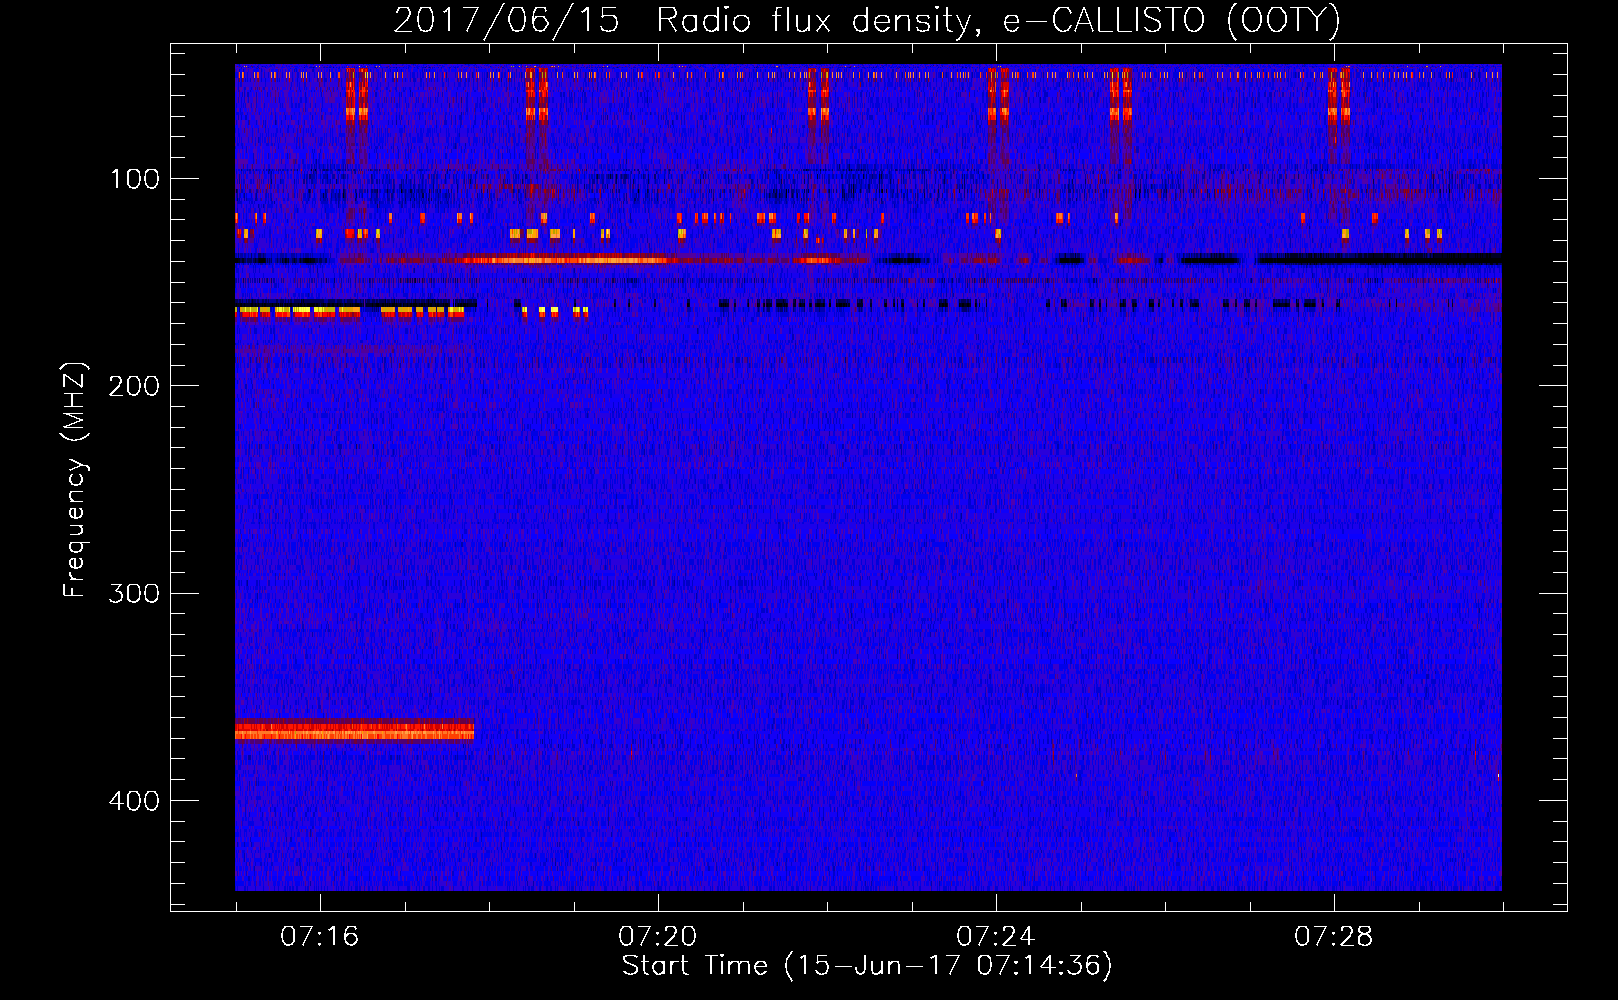This screenshot has width=1618, height=1000.
Task: Click the 'Frequency (MHZ)' axis label
Action: [75, 479]
